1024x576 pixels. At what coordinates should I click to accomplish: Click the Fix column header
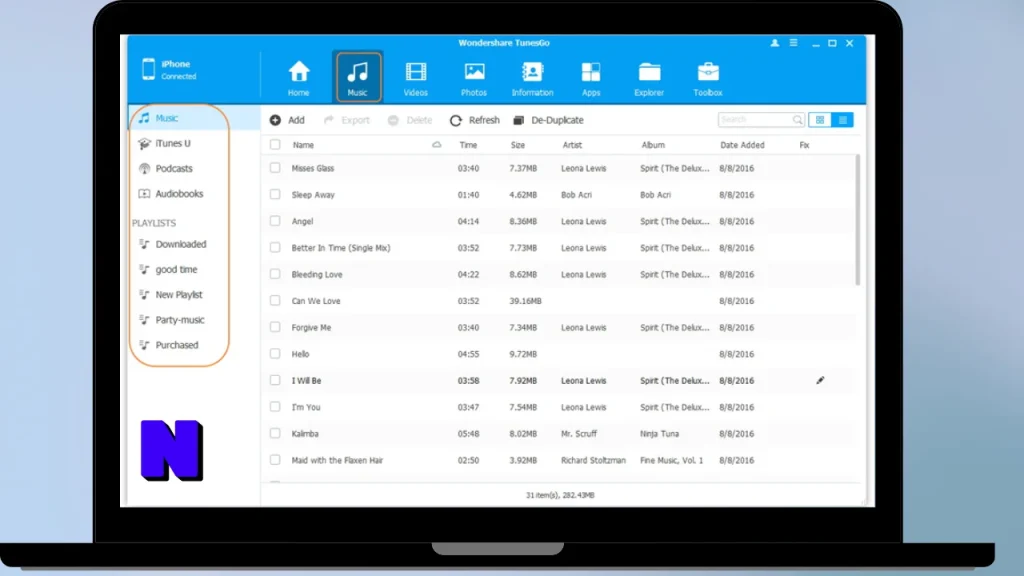805,145
